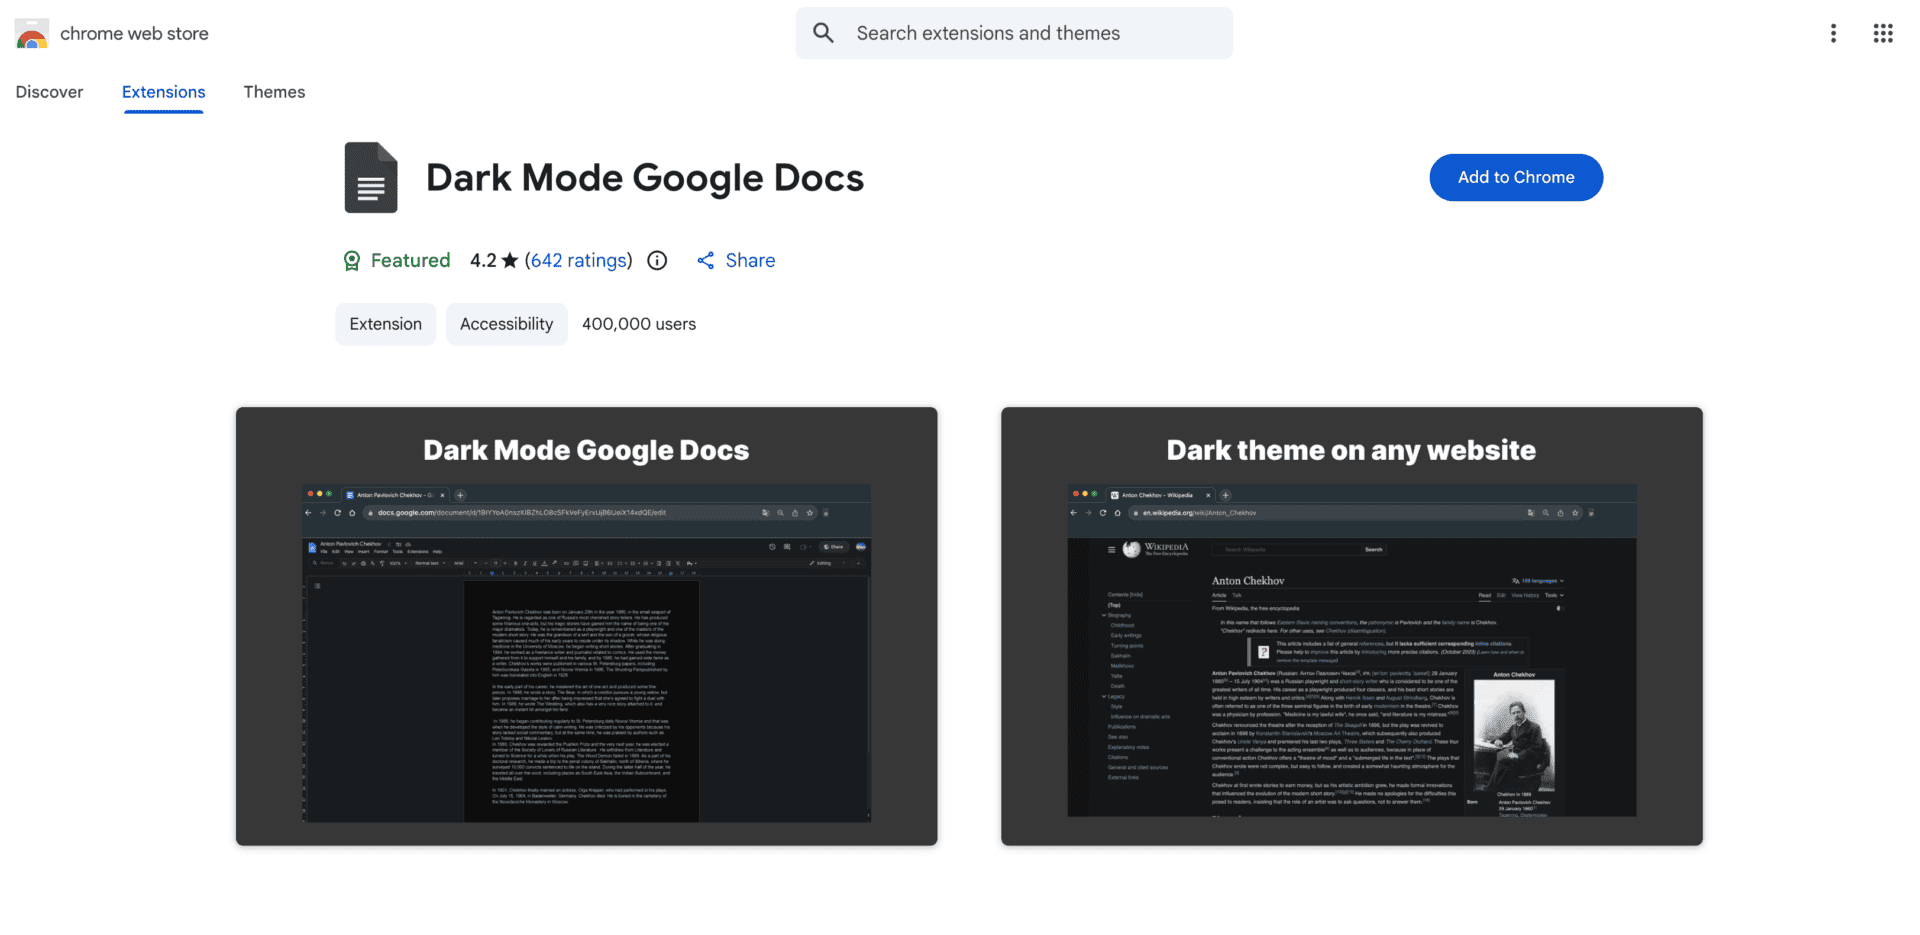Select the Accessibility category chip
Image resolution: width=1920 pixels, height=935 pixels.
click(506, 324)
